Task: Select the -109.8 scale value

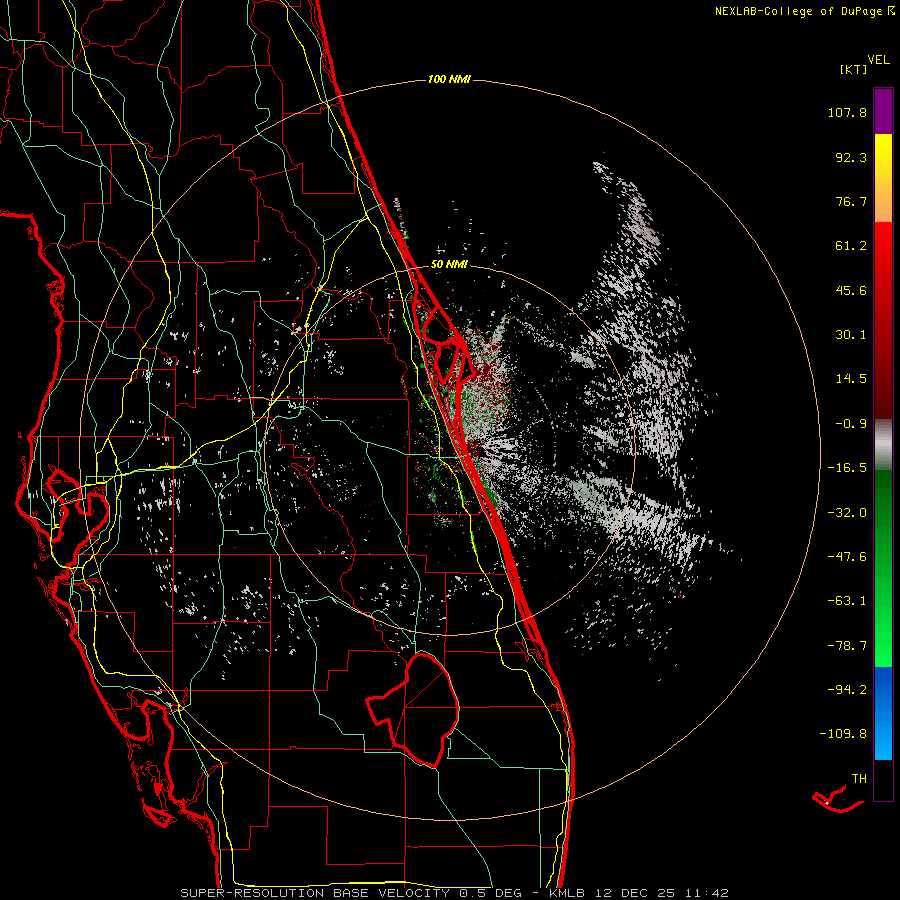Action: click(x=843, y=734)
